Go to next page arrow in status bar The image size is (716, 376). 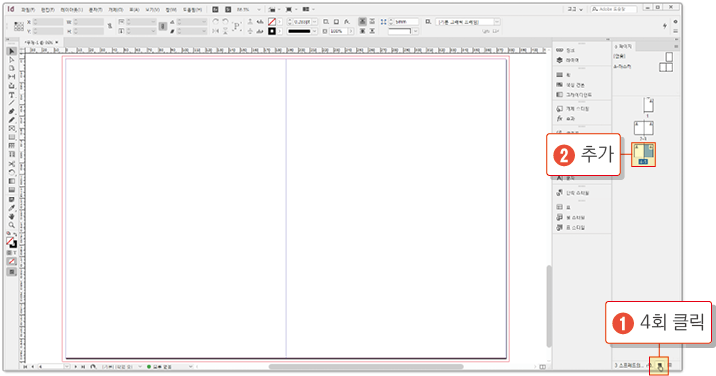[x=76, y=366]
